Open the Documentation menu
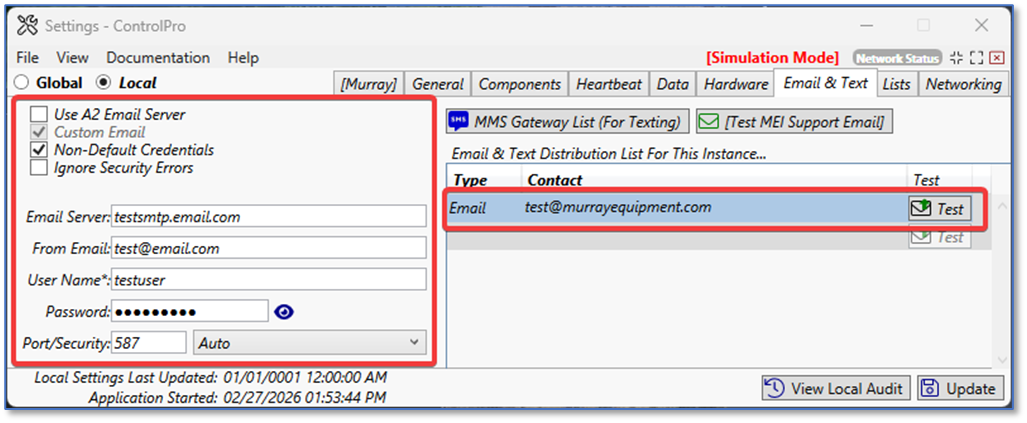The image size is (1027, 423). [x=158, y=58]
